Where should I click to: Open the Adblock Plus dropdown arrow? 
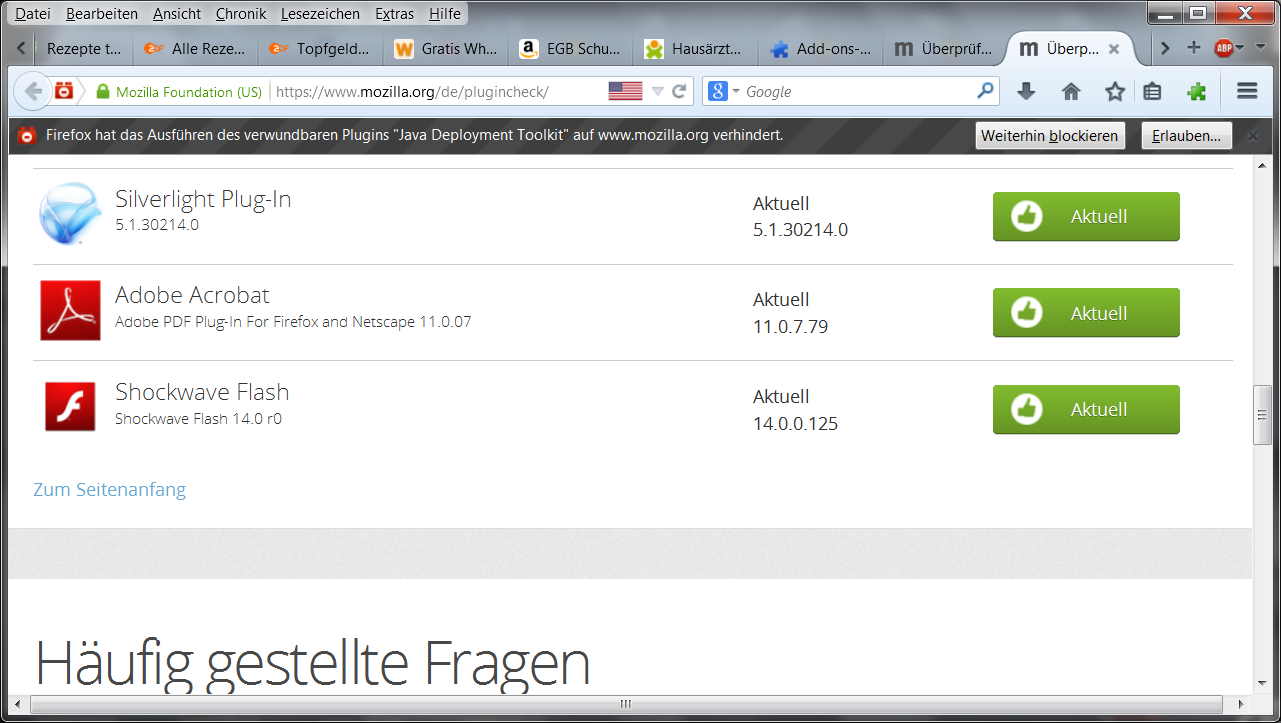pyautogui.click(x=1240, y=48)
